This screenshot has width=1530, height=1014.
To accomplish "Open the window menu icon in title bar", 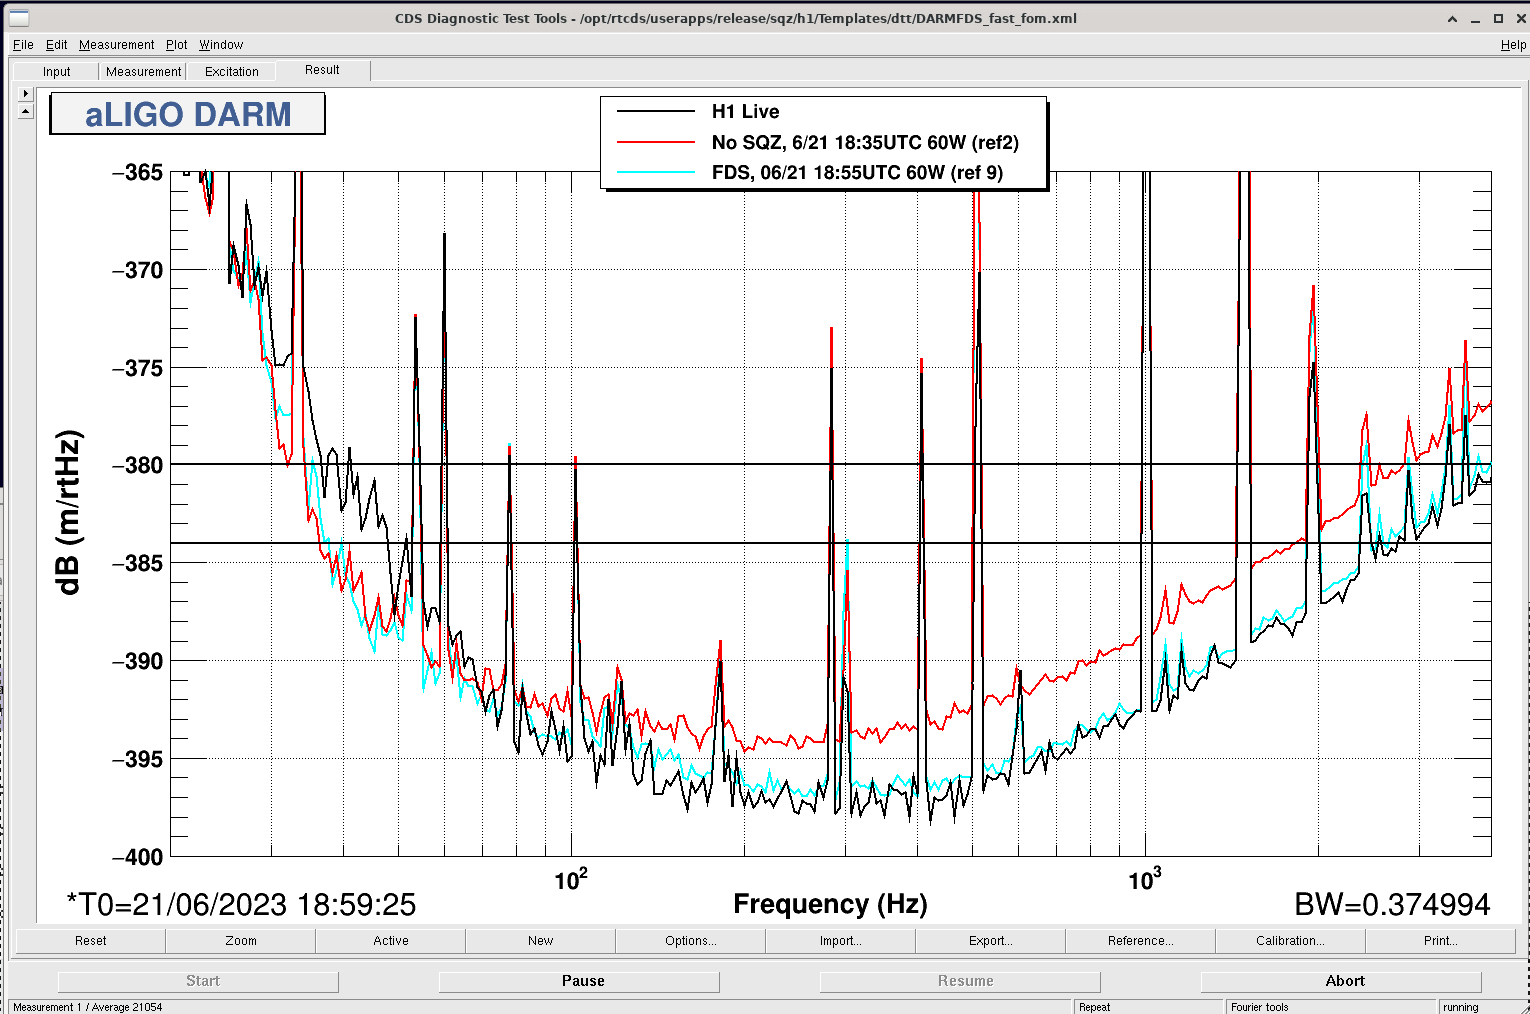I will point(18,18).
